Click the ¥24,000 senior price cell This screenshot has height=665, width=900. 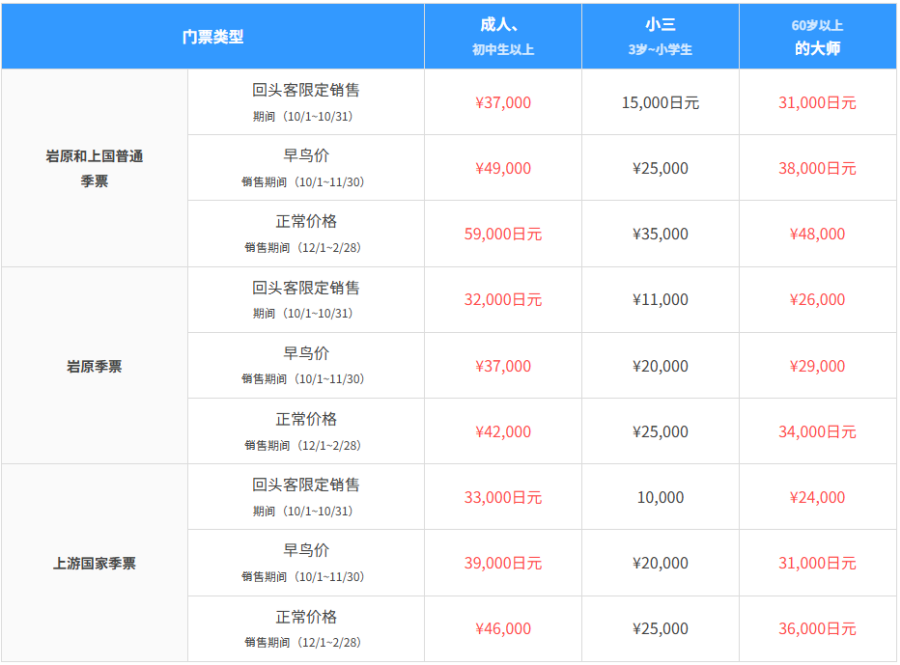817,498
